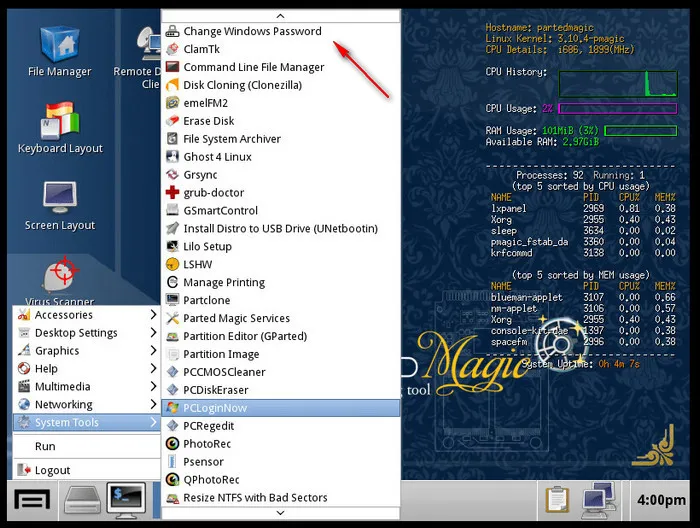Open the disk drive launcher in taskbar

tap(82, 499)
